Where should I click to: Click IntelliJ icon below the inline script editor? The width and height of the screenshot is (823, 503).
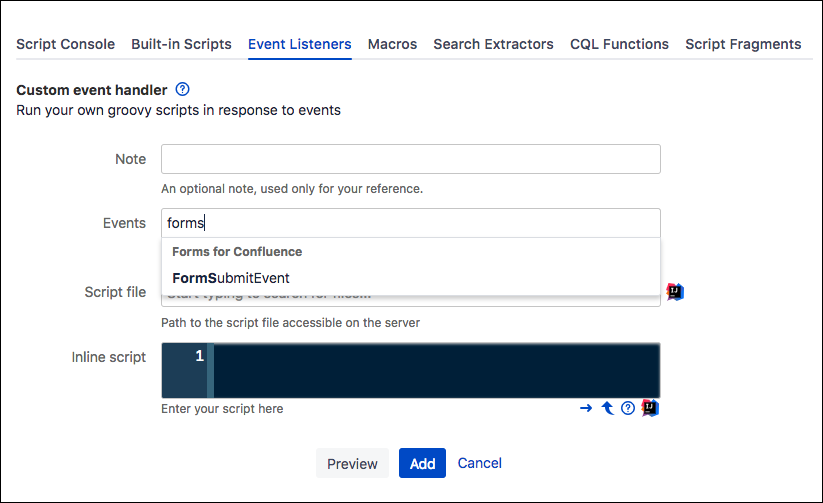coord(650,408)
